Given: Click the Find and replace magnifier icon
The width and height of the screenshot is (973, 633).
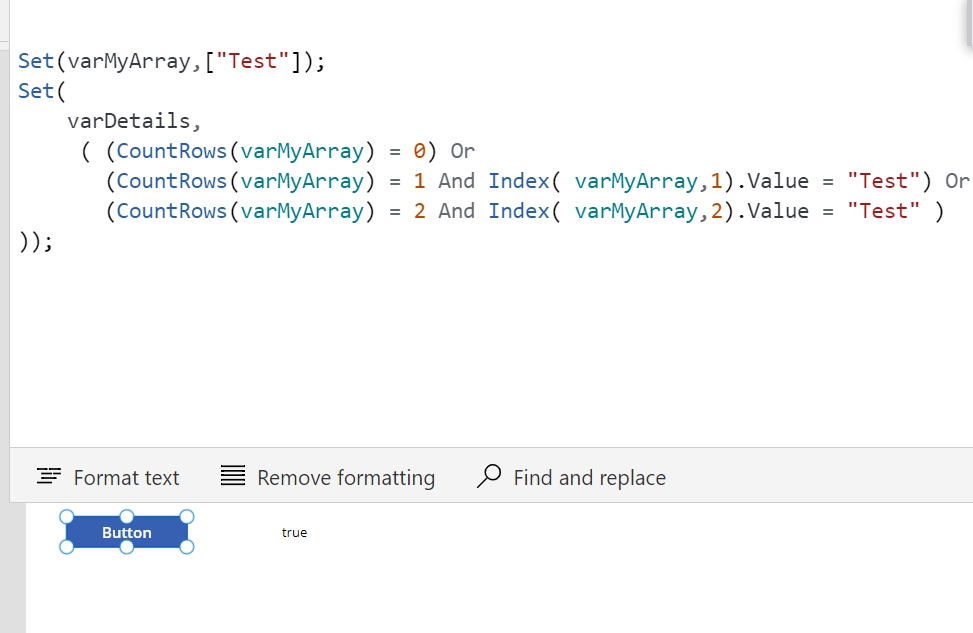Looking at the screenshot, I should click(489, 476).
